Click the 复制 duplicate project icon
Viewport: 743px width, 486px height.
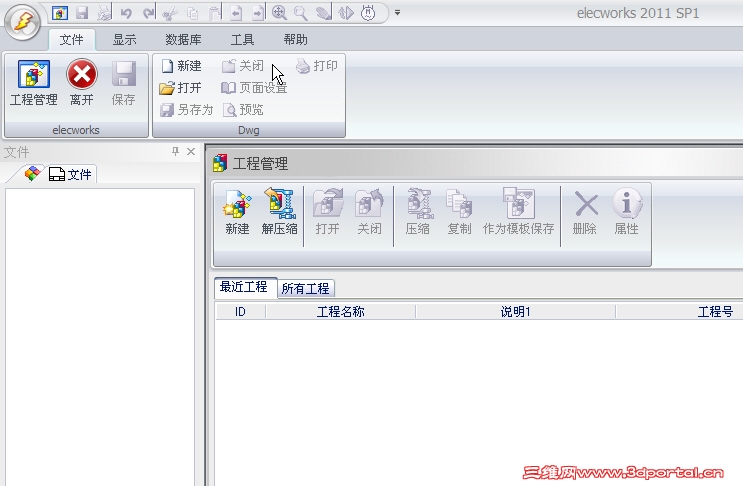[x=459, y=212]
